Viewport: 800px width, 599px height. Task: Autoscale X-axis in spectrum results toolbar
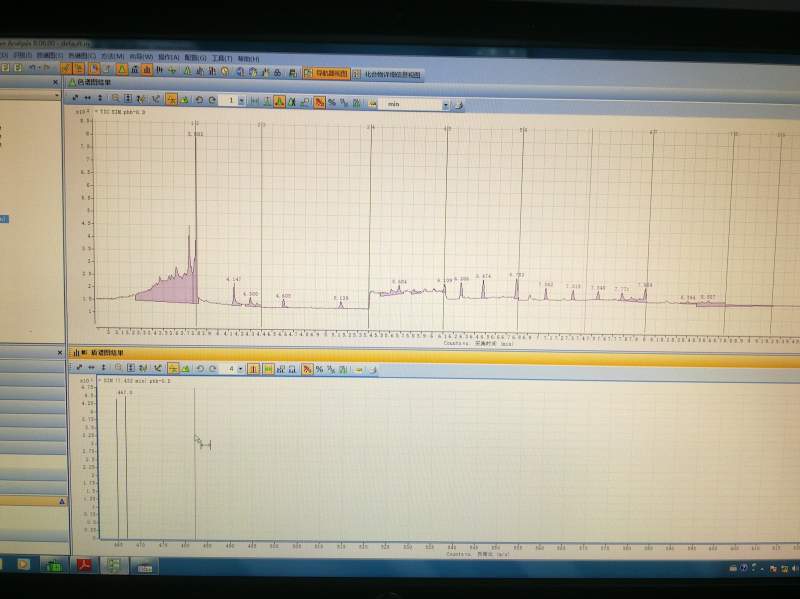(91, 367)
